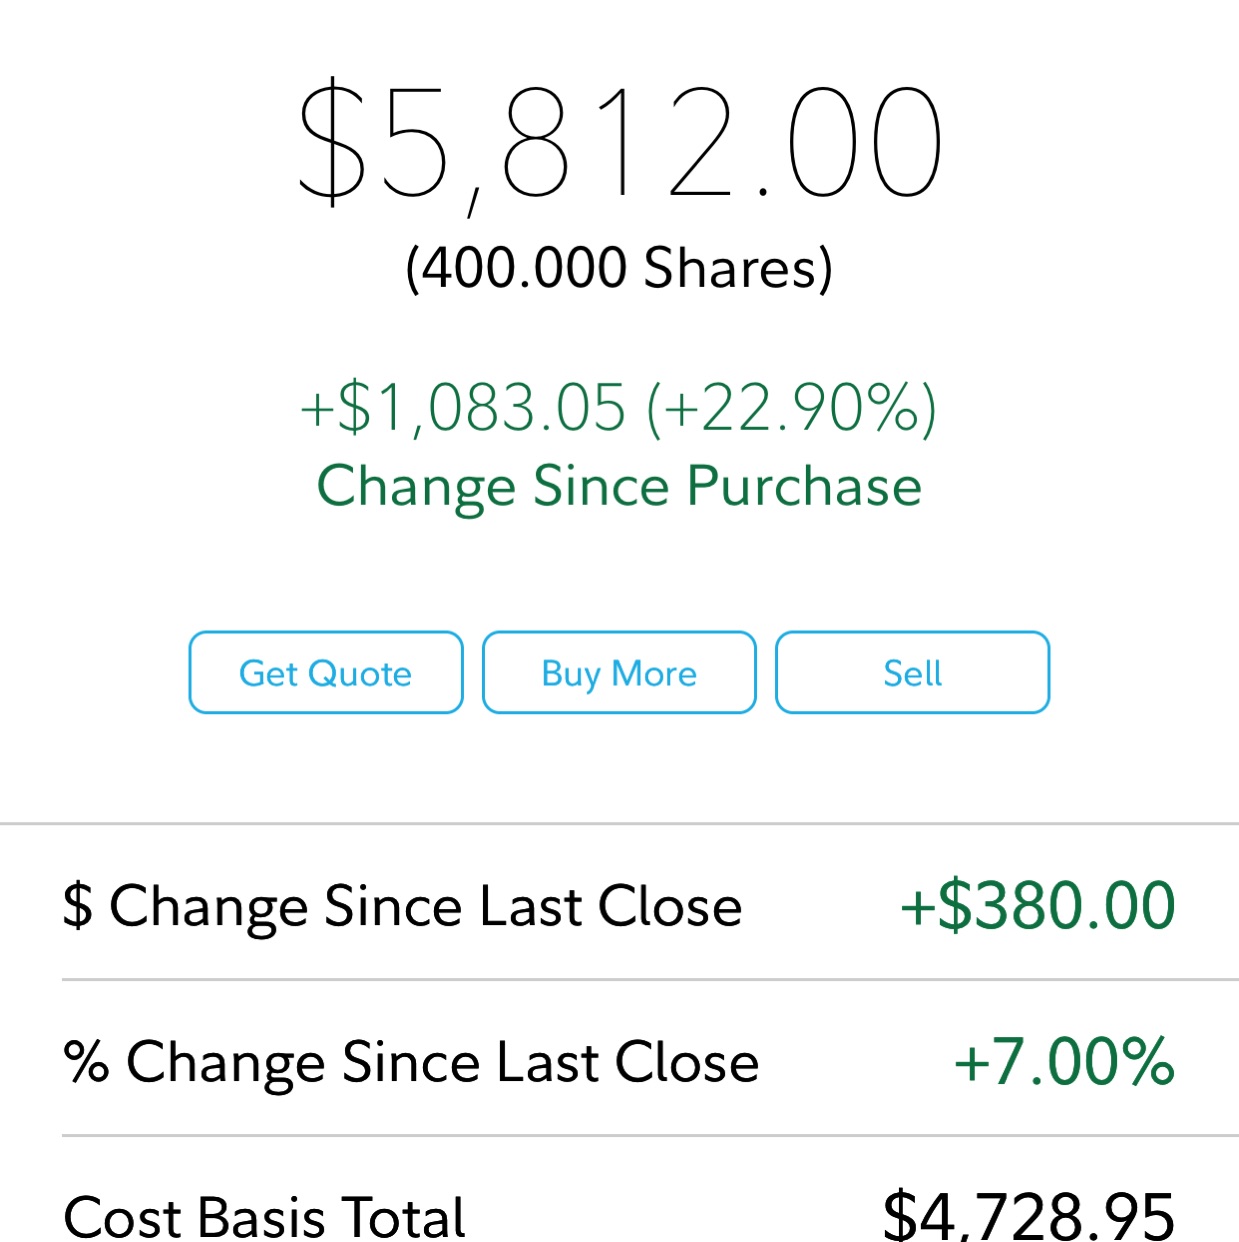The width and height of the screenshot is (1239, 1242).
Task: Tap the Get Quote button
Action: pyautogui.click(x=325, y=673)
